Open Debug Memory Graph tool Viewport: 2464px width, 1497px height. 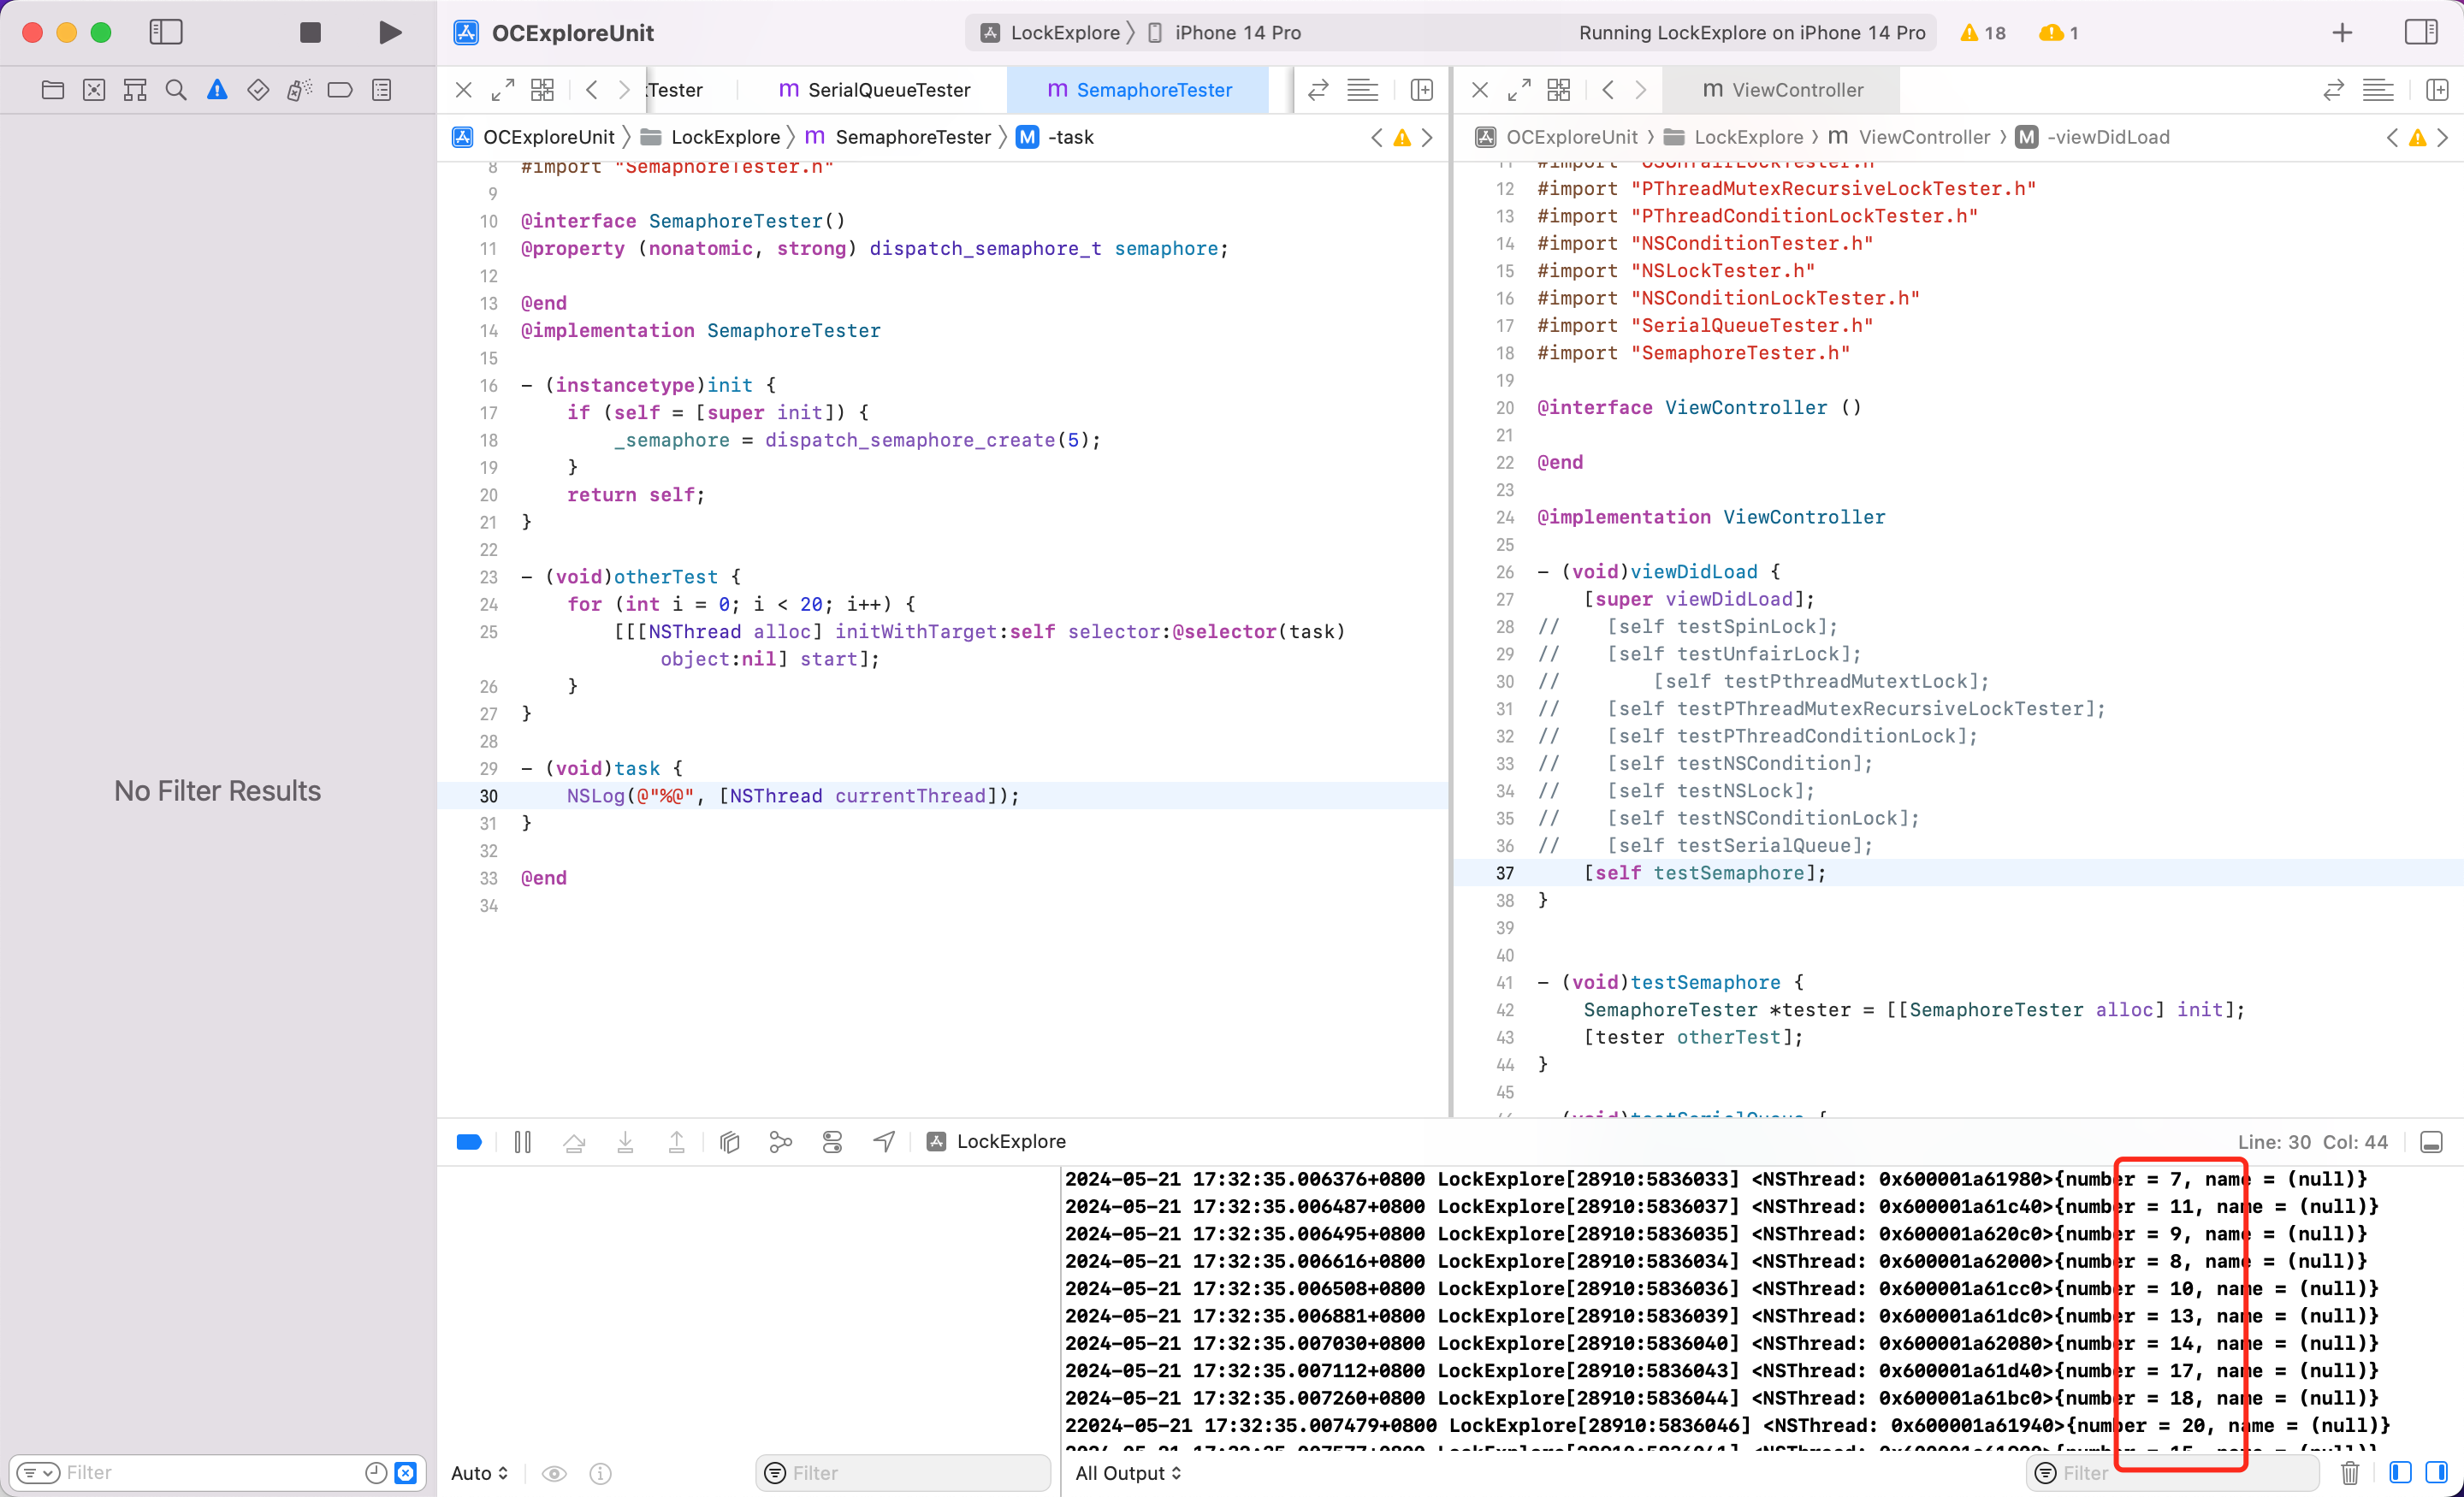781,1142
